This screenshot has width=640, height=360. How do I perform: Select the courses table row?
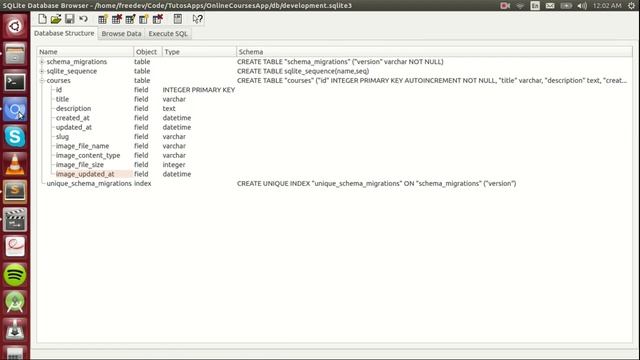pos(335,80)
